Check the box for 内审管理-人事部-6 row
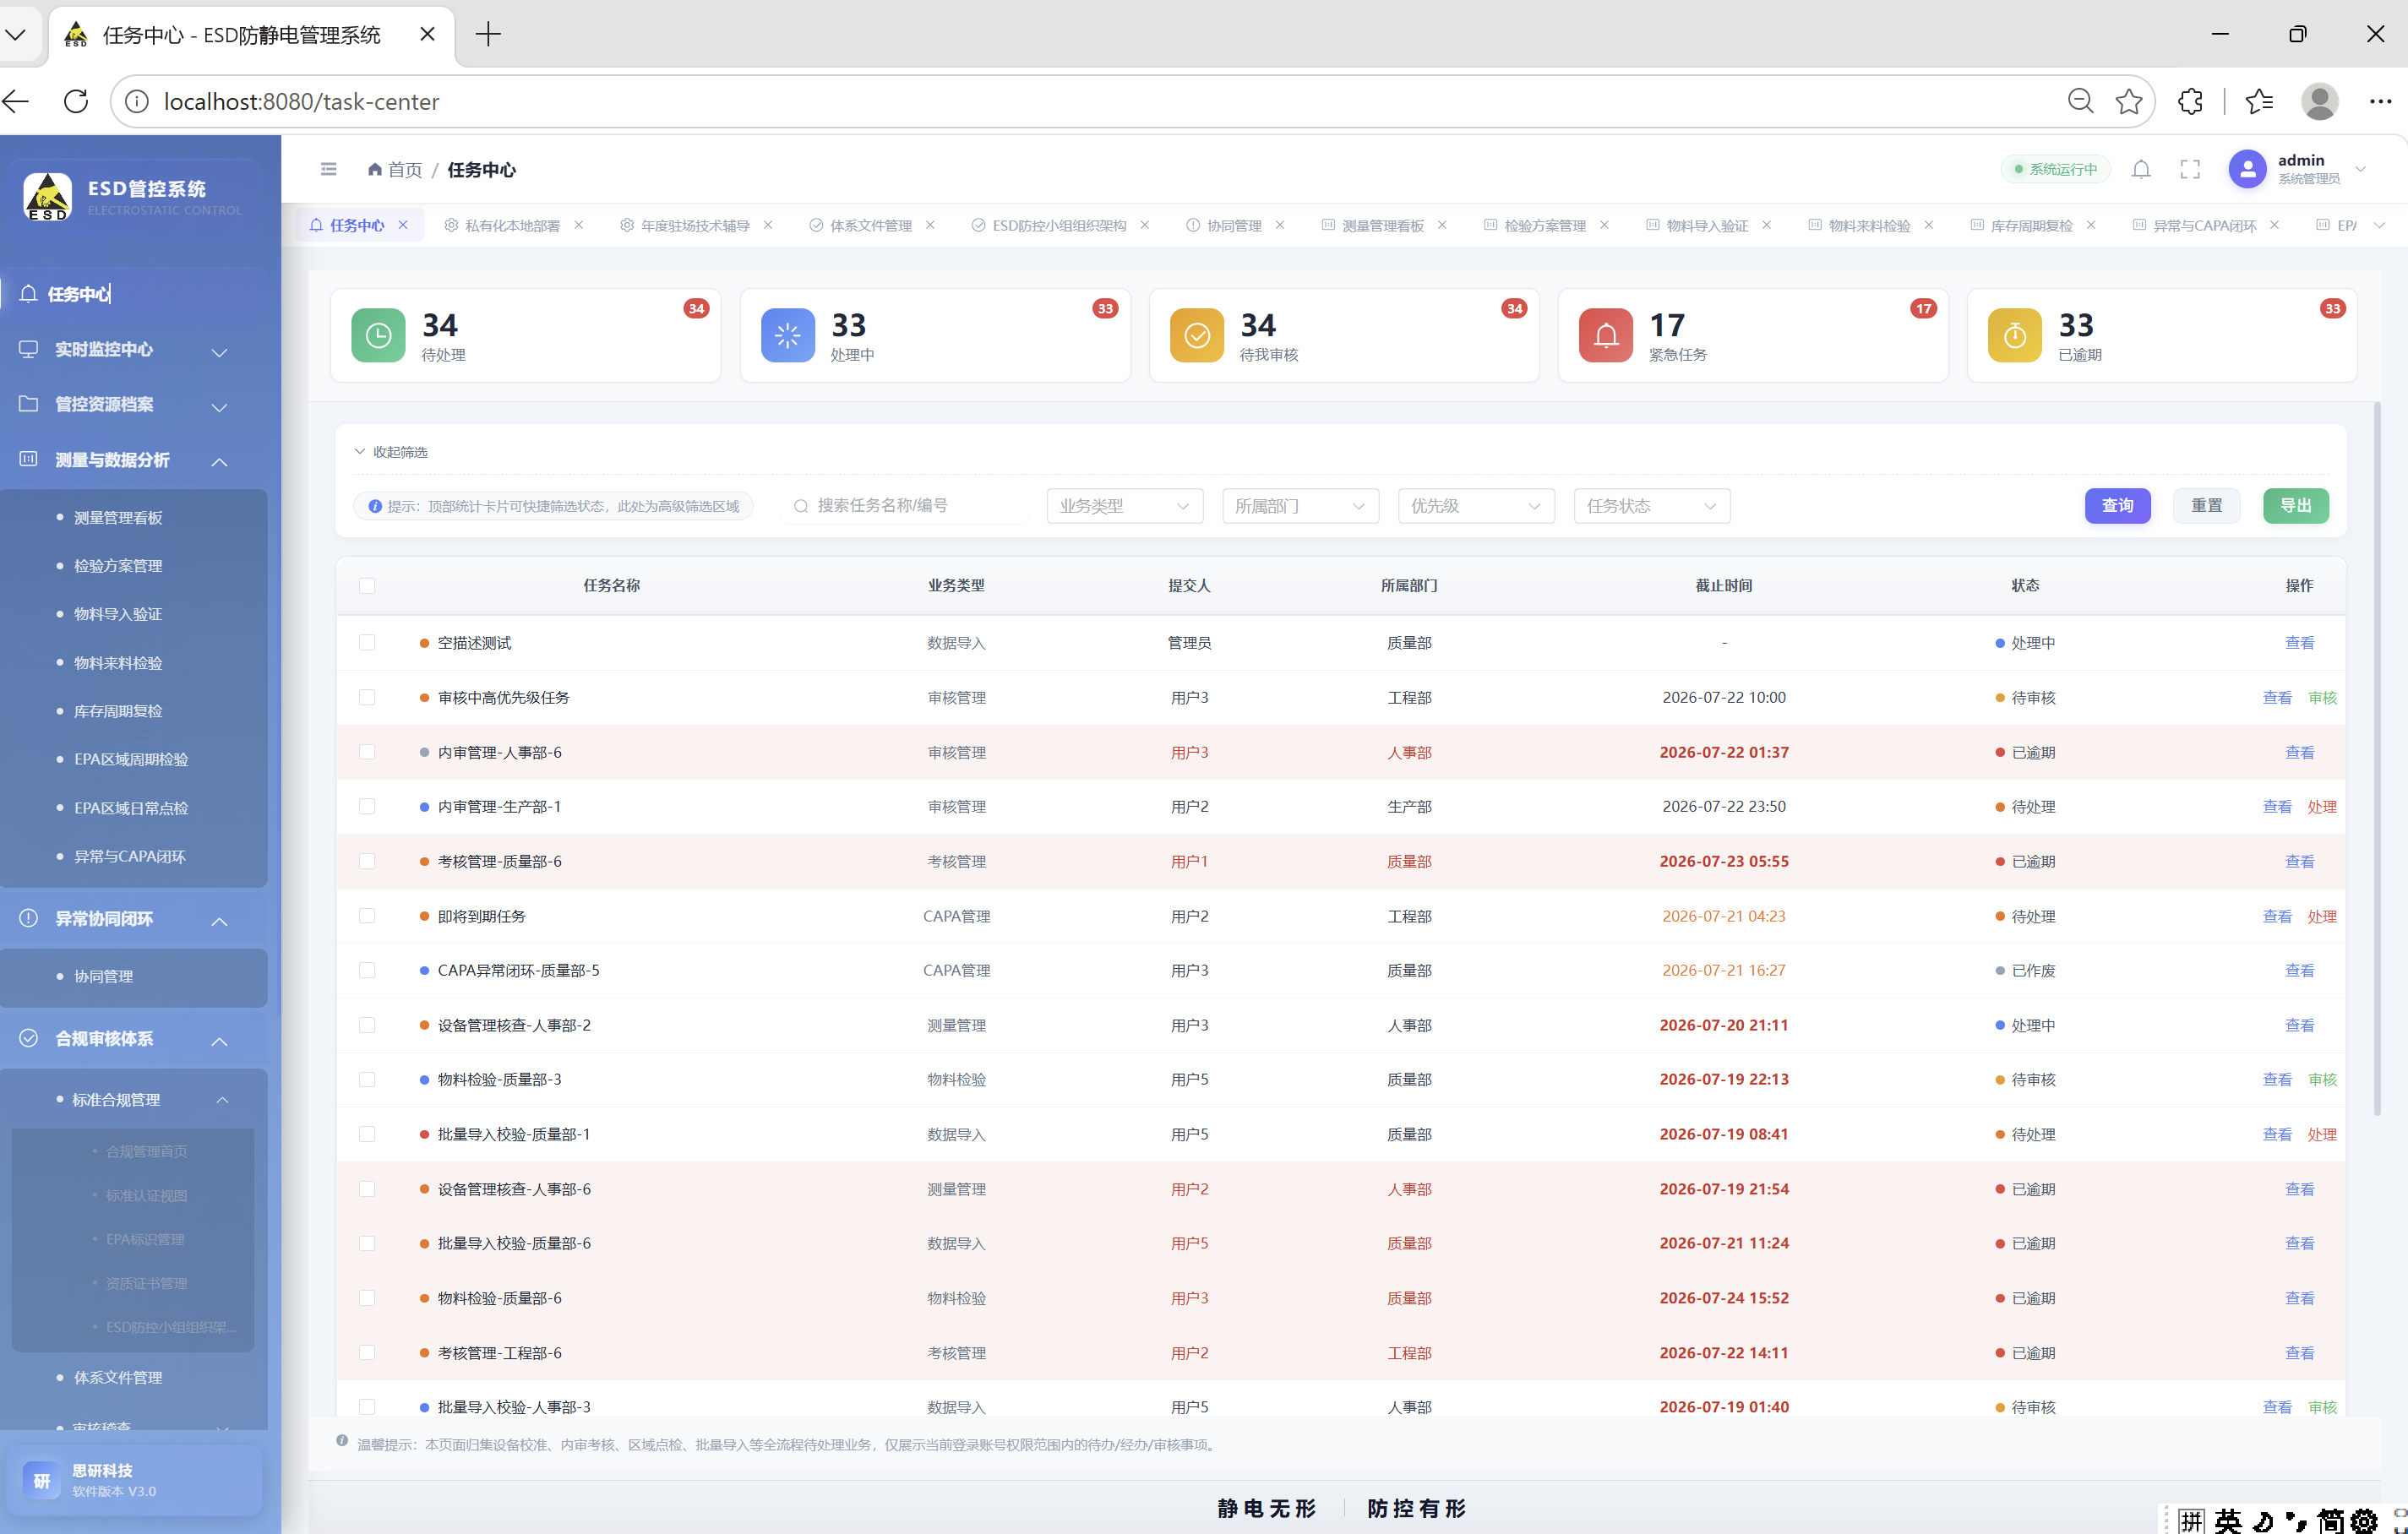2408x1534 pixels. [367, 752]
